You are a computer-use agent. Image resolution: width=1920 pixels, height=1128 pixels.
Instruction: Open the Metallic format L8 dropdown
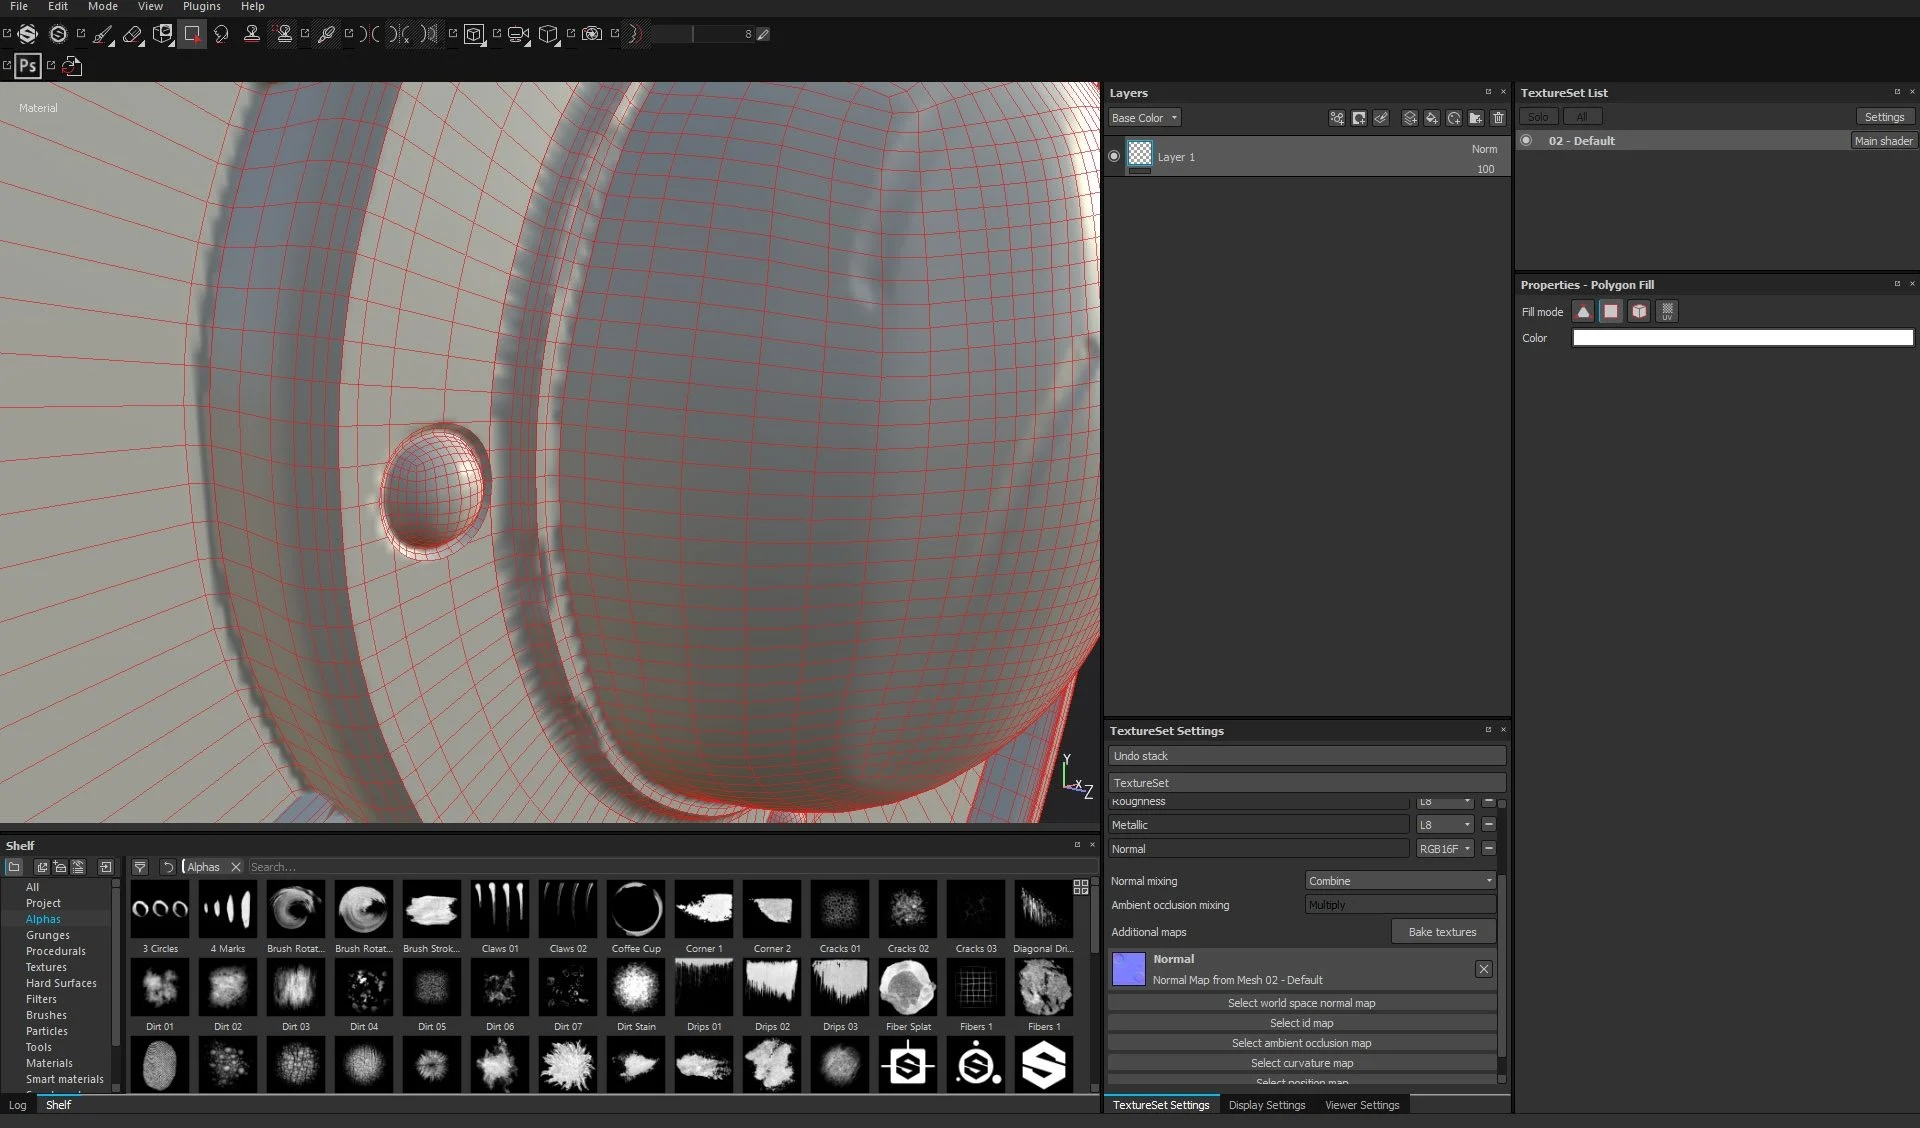point(1445,825)
